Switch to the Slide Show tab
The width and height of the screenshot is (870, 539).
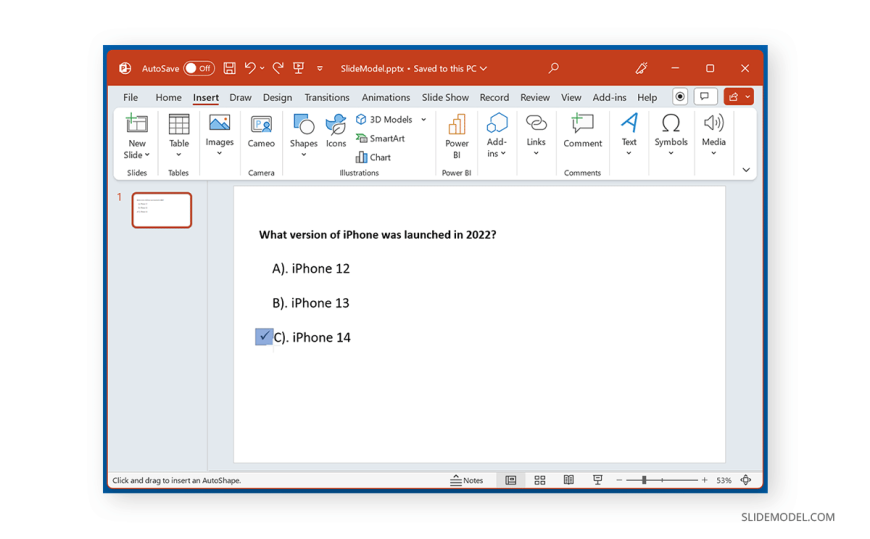coord(445,97)
